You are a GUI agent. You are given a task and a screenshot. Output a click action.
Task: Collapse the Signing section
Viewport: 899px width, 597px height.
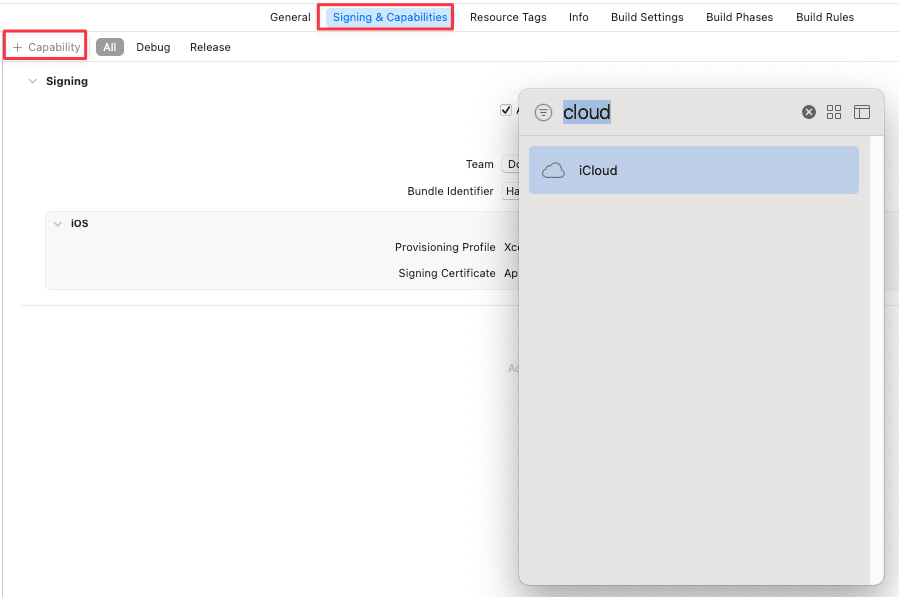click(x=33, y=81)
